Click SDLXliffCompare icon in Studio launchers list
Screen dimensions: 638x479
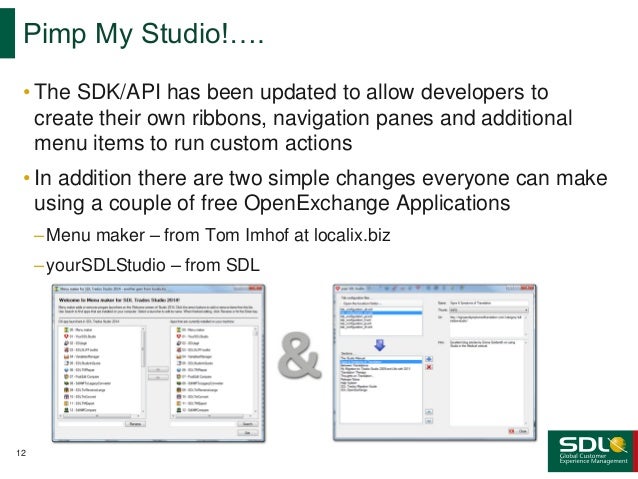(66, 410)
